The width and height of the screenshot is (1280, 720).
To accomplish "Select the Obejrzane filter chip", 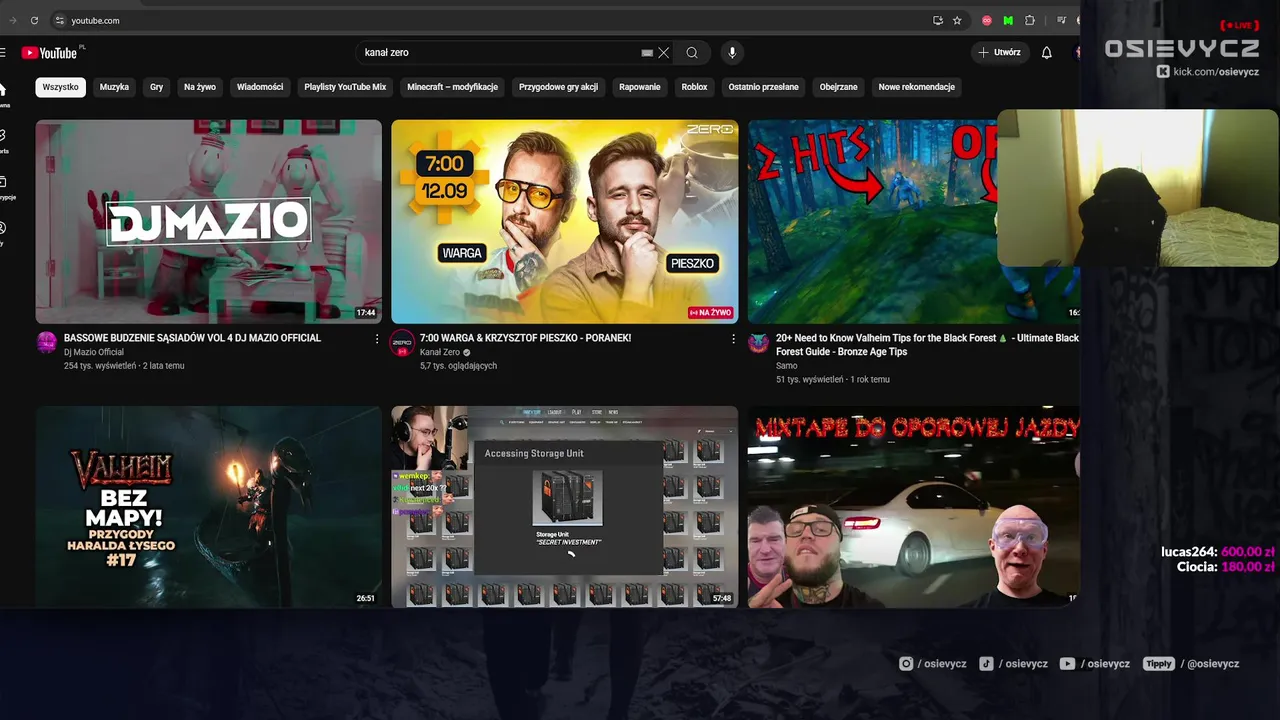I will coord(838,87).
